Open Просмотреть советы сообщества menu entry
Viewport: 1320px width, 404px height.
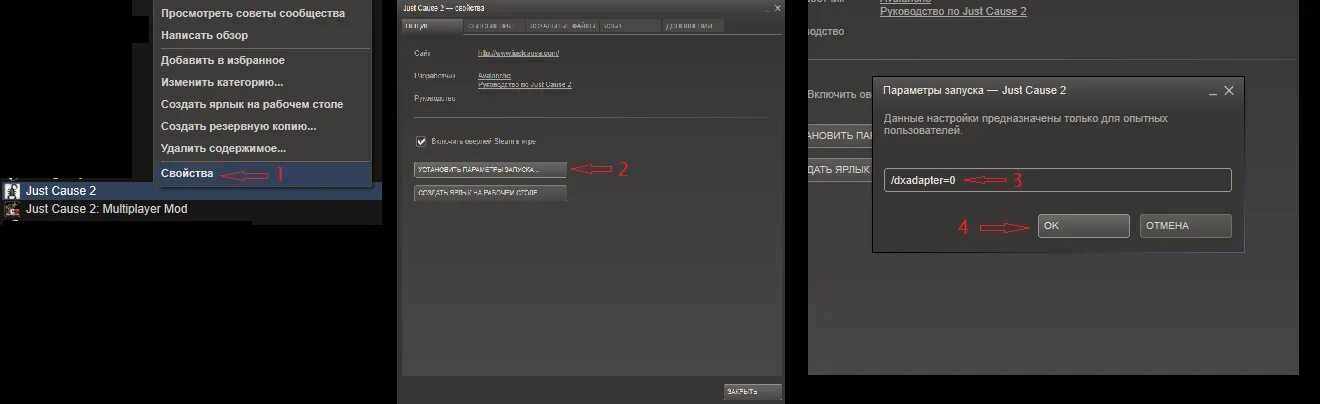point(253,13)
